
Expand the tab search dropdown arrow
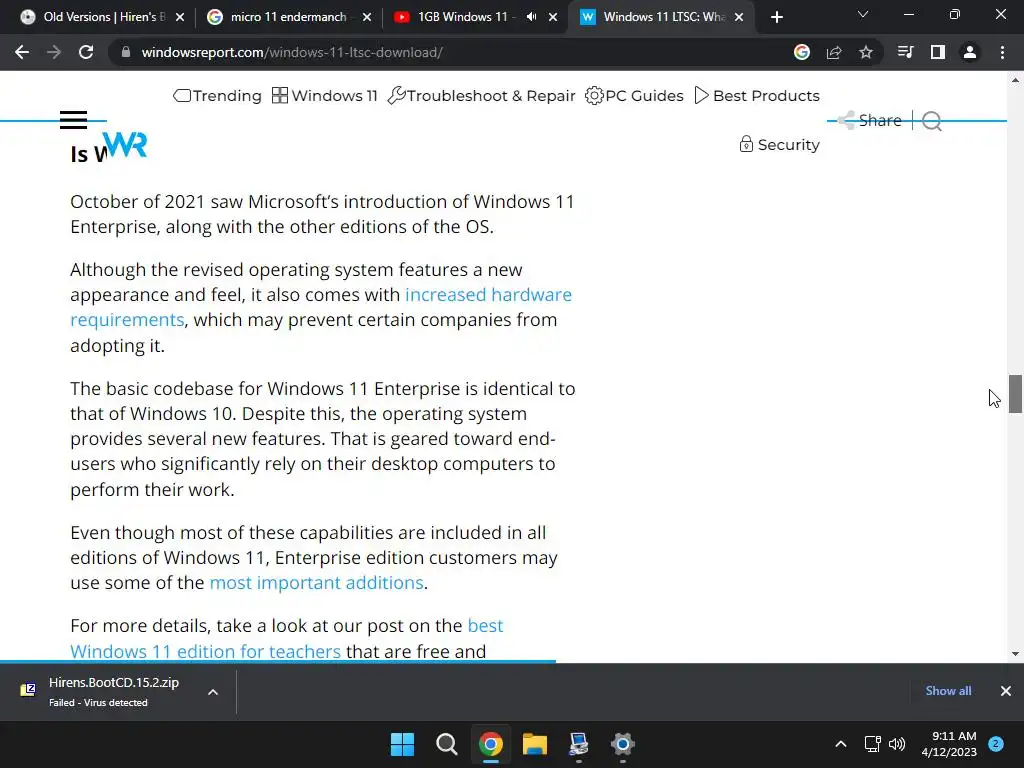863,14
